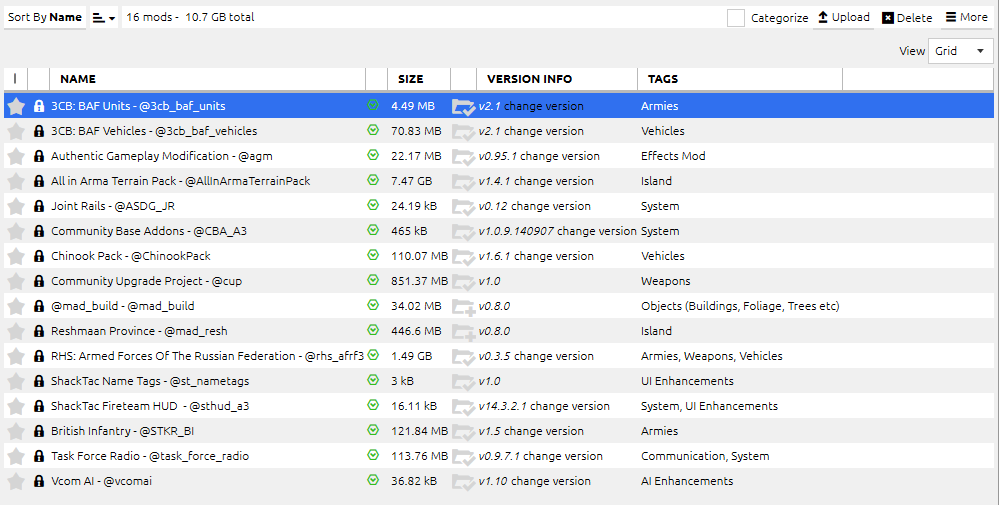The width and height of the screenshot is (999, 505).
Task: Click green status icon for 3CB: BAF Vehicles
Action: tap(373, 130)
